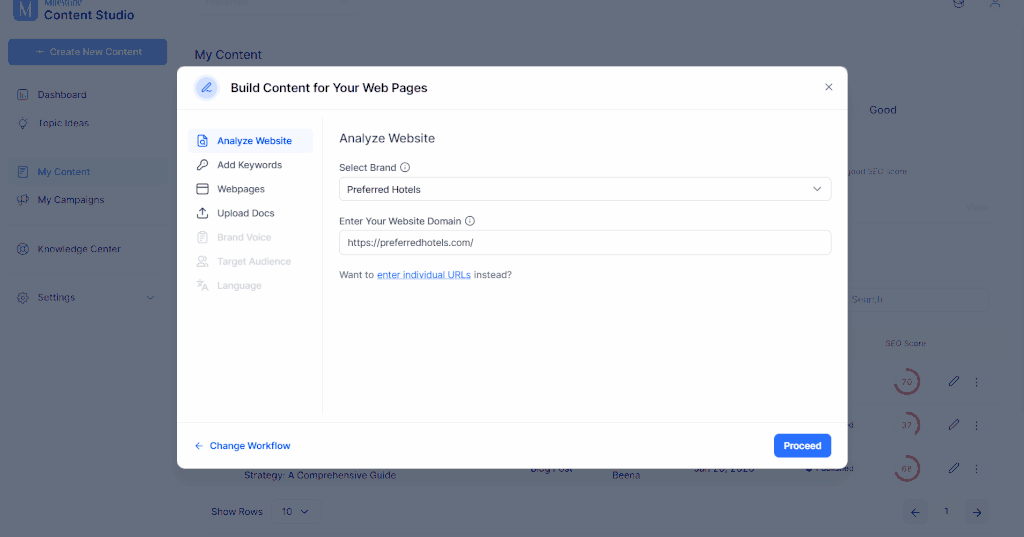The image size is (1024, 537).
Task: Open the Select Brand dropdown
Action: pyautogui.click(x=584, y=189)
